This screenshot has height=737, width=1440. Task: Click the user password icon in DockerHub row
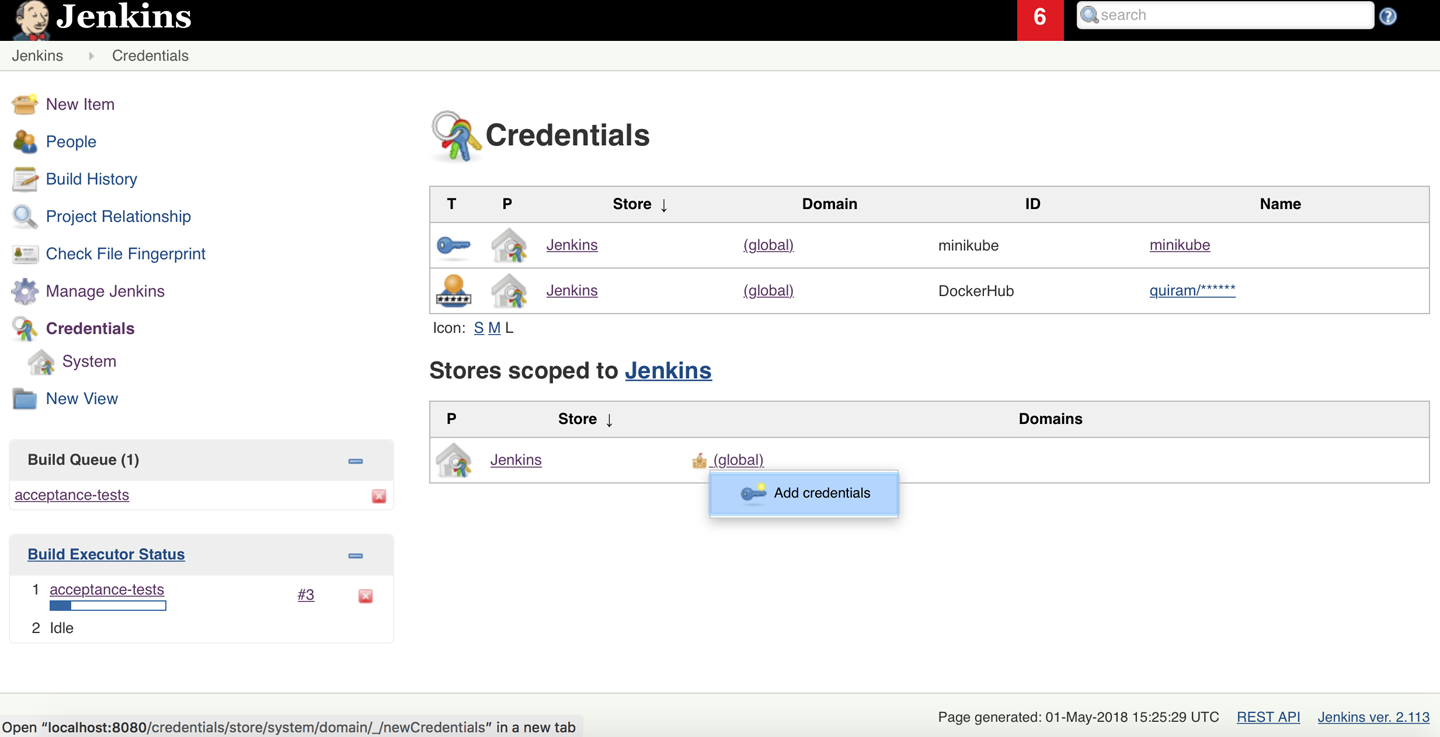click(x=454, y=291)
